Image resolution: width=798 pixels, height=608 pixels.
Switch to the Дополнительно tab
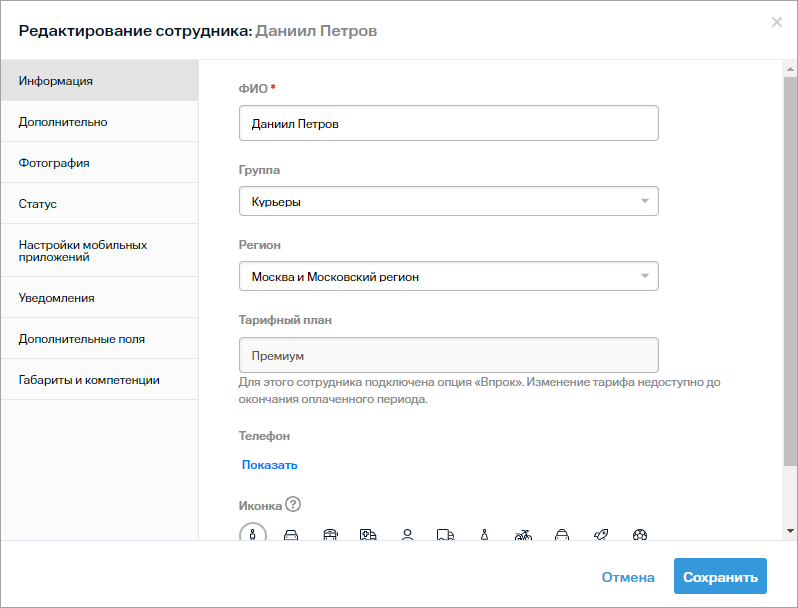63,122
